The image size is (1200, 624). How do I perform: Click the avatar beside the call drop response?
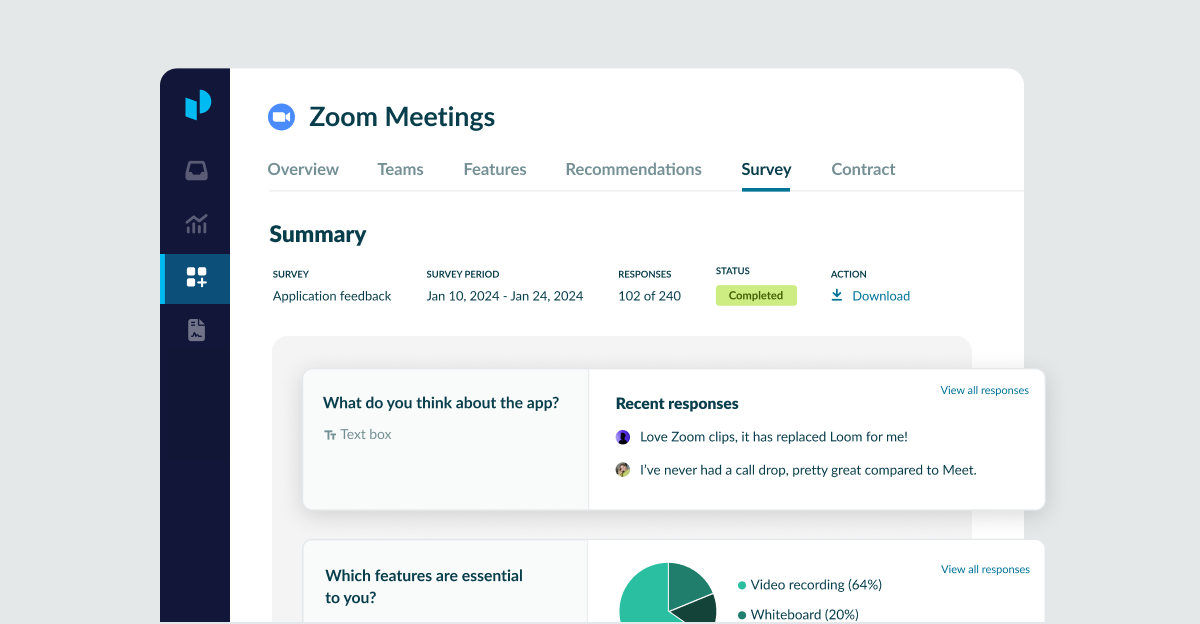[623, 469]
